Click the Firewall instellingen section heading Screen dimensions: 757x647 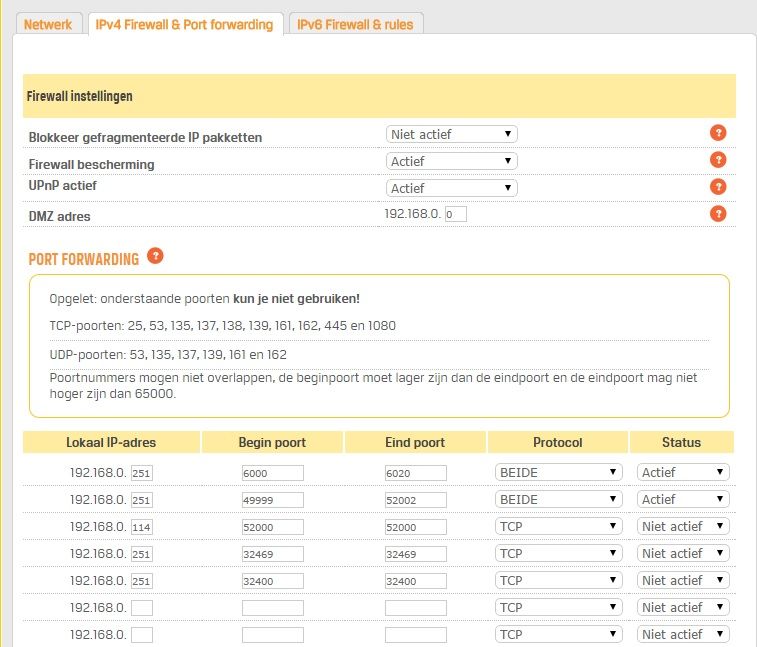pyautogui.click(x=80, y=96)
